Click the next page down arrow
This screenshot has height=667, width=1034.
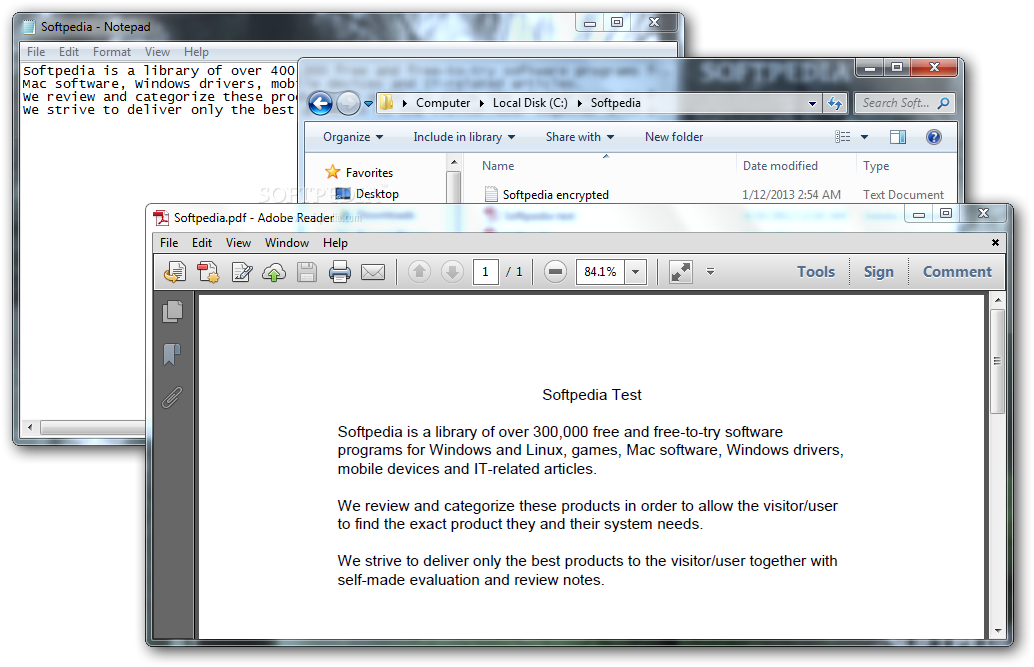pyautogui.click(x=452, y=272)
